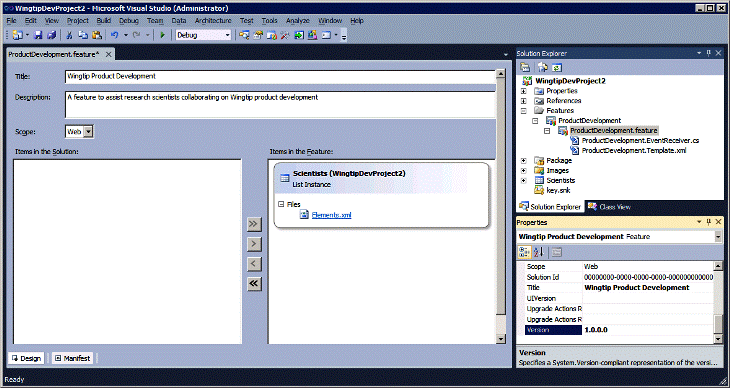Toggle auto-hide pin on Properties panel
This screenshot has height=388, width=730.
tap(709, 222)
